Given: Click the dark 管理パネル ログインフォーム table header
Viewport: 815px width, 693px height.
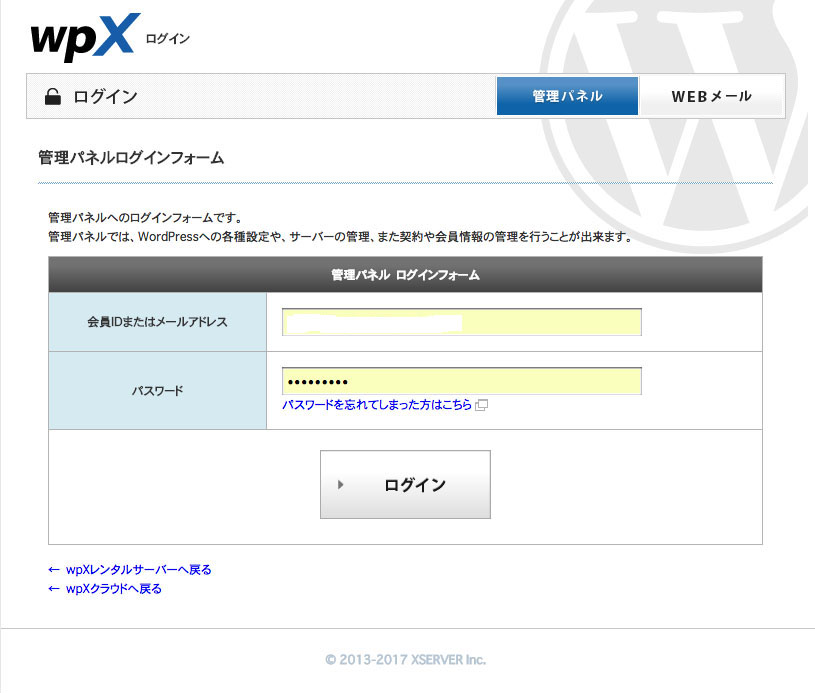Looking at the screenshot, I should click(405, 274).
